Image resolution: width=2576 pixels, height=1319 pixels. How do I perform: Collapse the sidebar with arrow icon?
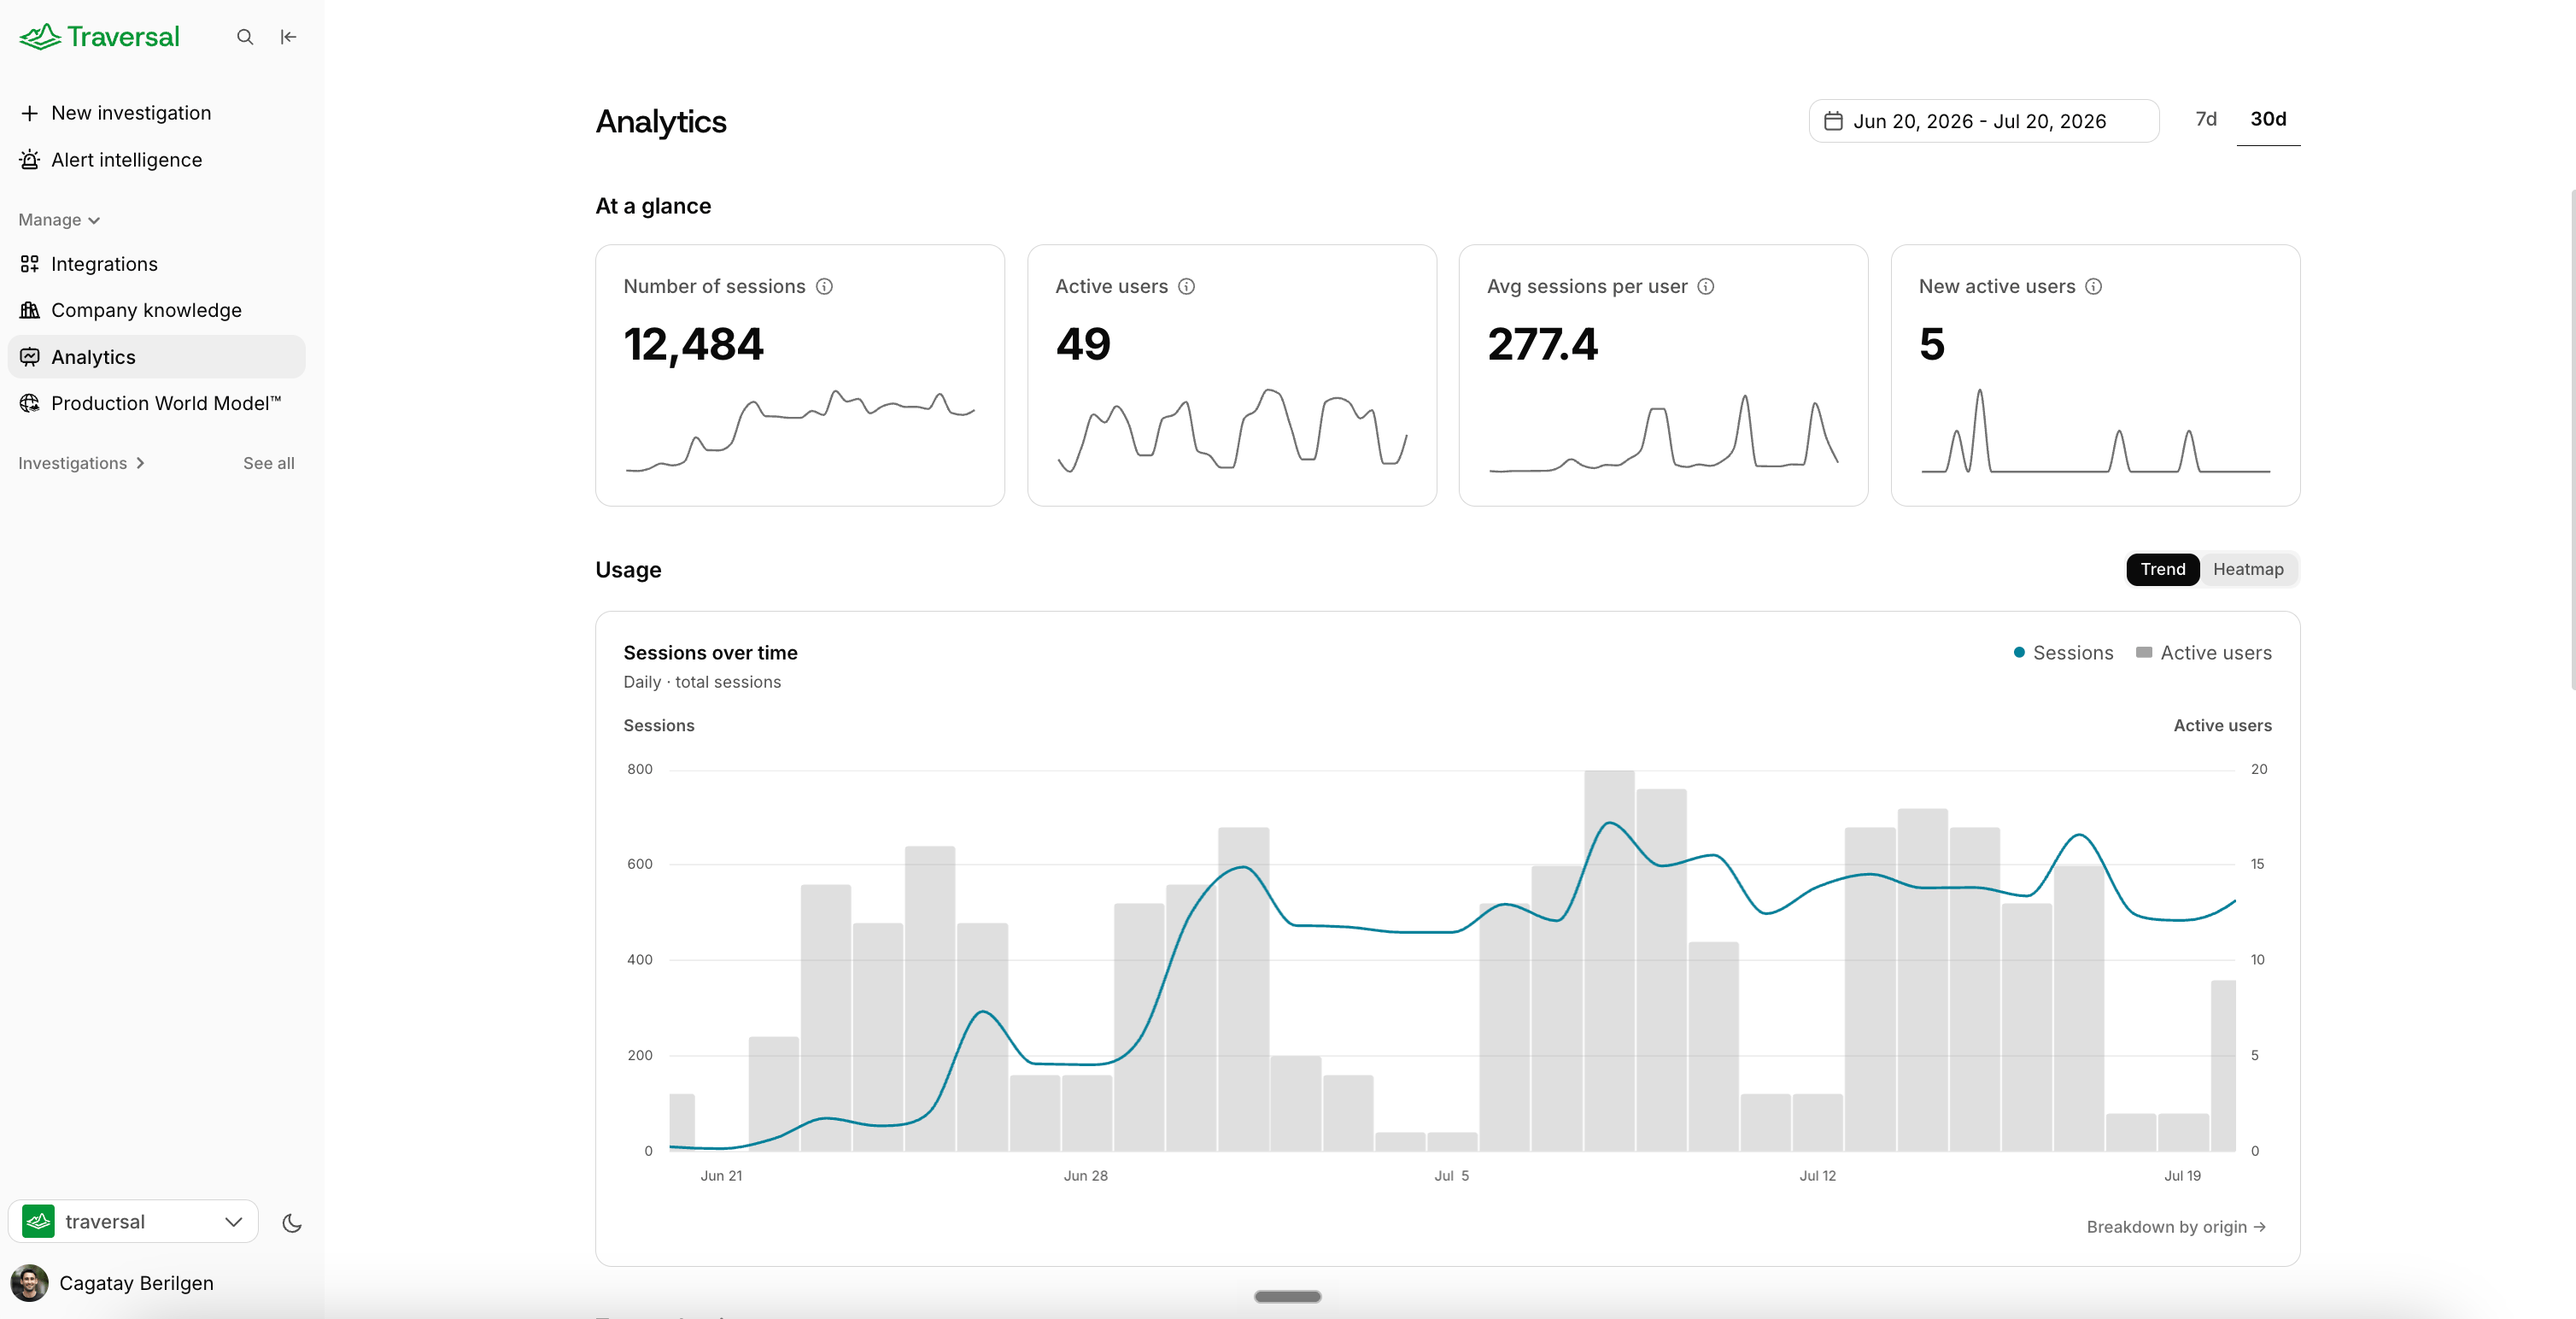point(288,37)
